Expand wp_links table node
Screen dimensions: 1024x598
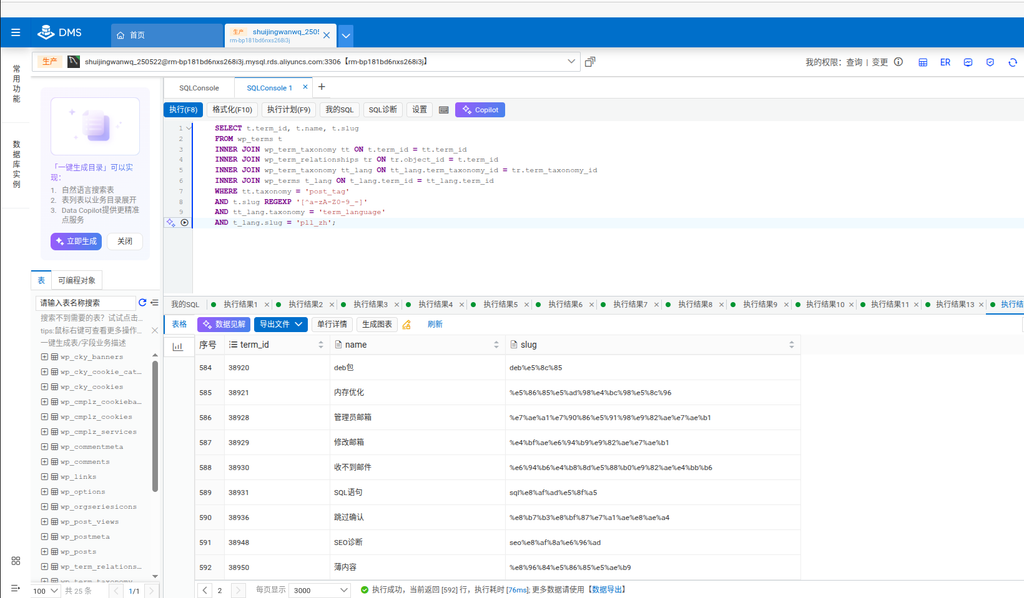[44, 477]
